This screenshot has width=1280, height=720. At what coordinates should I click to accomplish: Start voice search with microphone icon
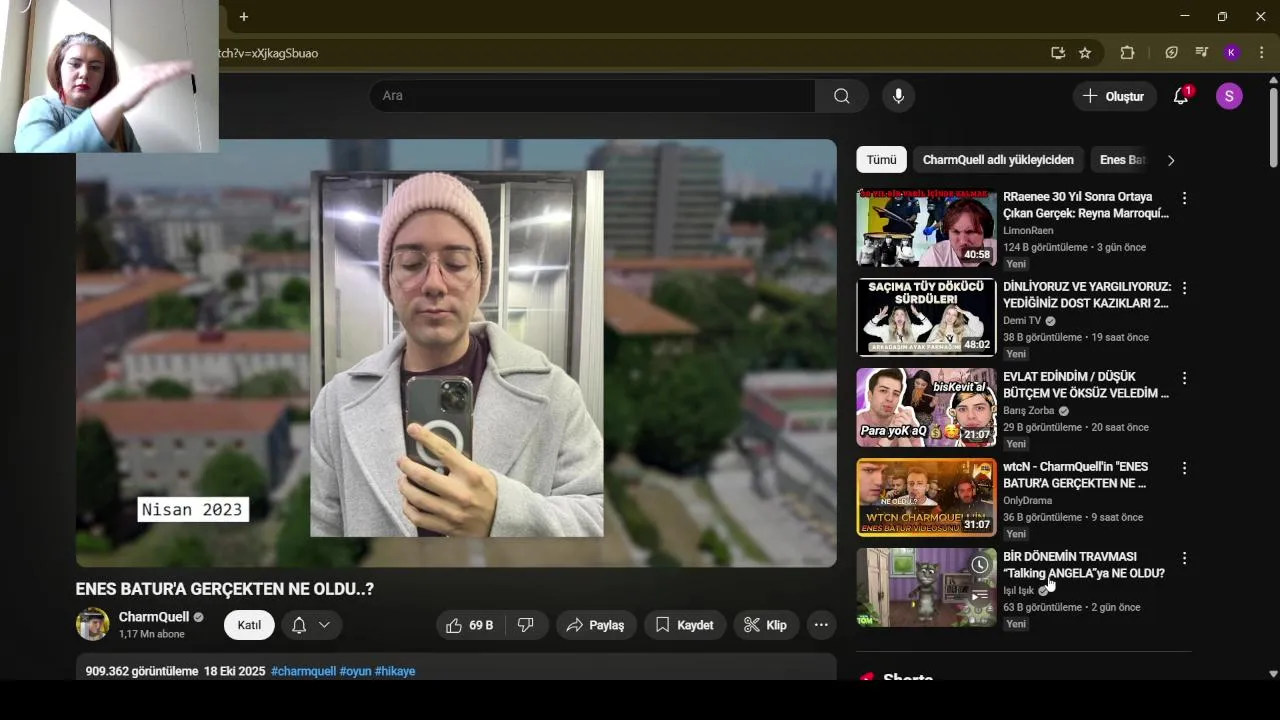(898, 96)
